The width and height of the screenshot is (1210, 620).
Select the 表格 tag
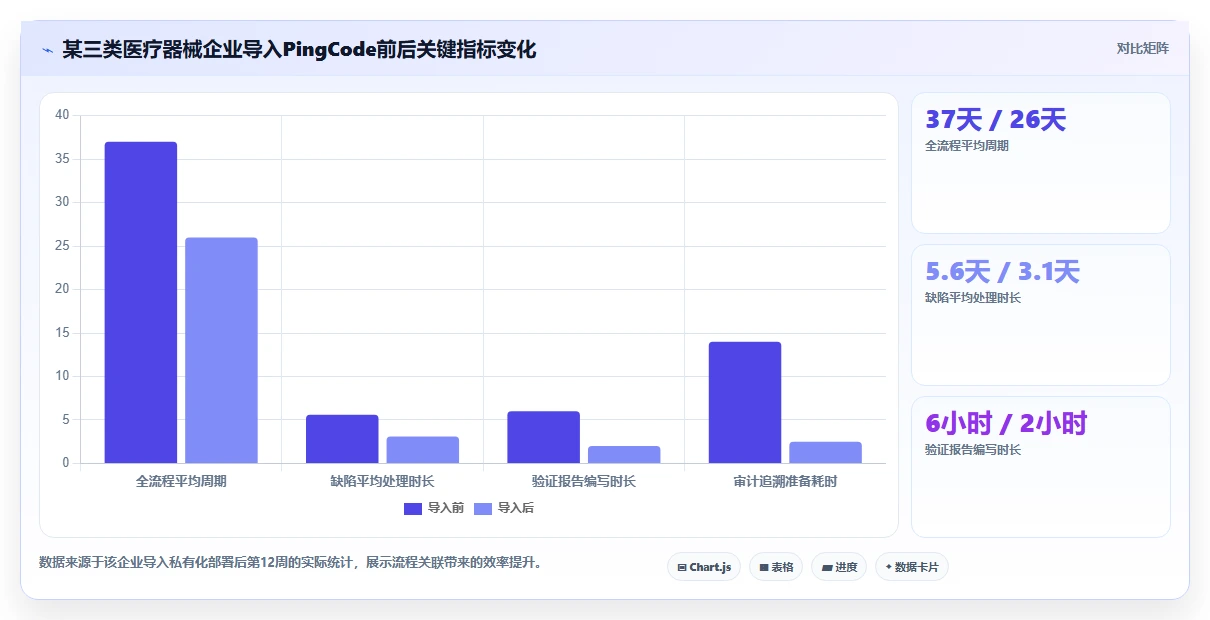tap(776, 567)
